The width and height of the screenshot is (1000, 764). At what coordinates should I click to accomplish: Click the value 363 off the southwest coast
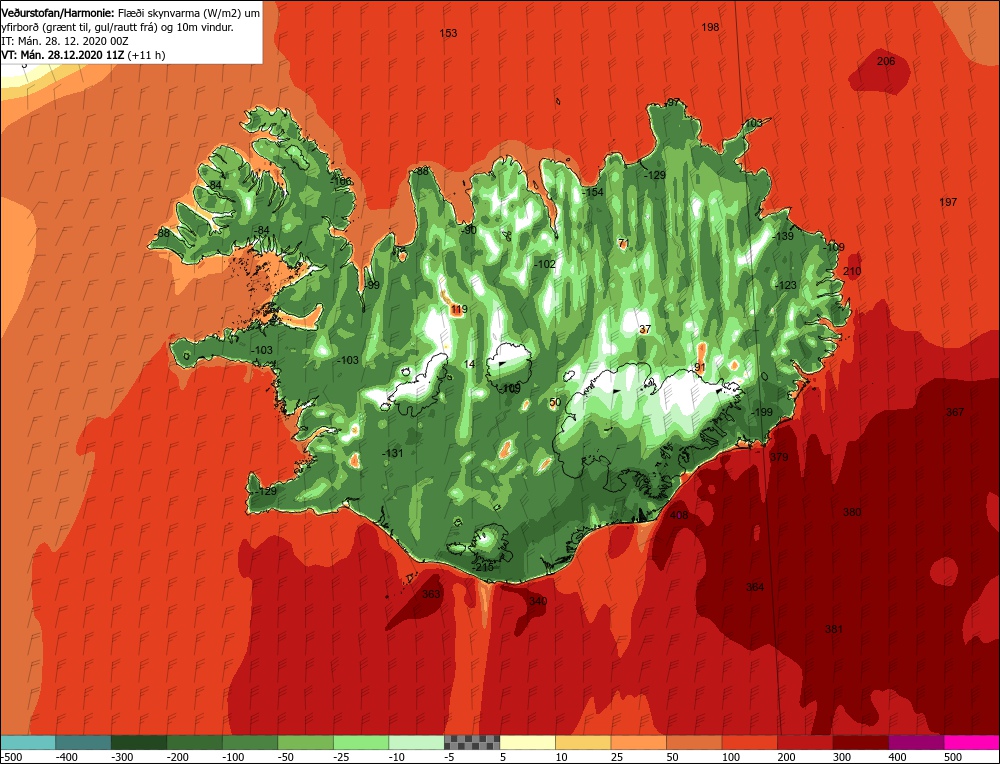(x=431, y=594)
